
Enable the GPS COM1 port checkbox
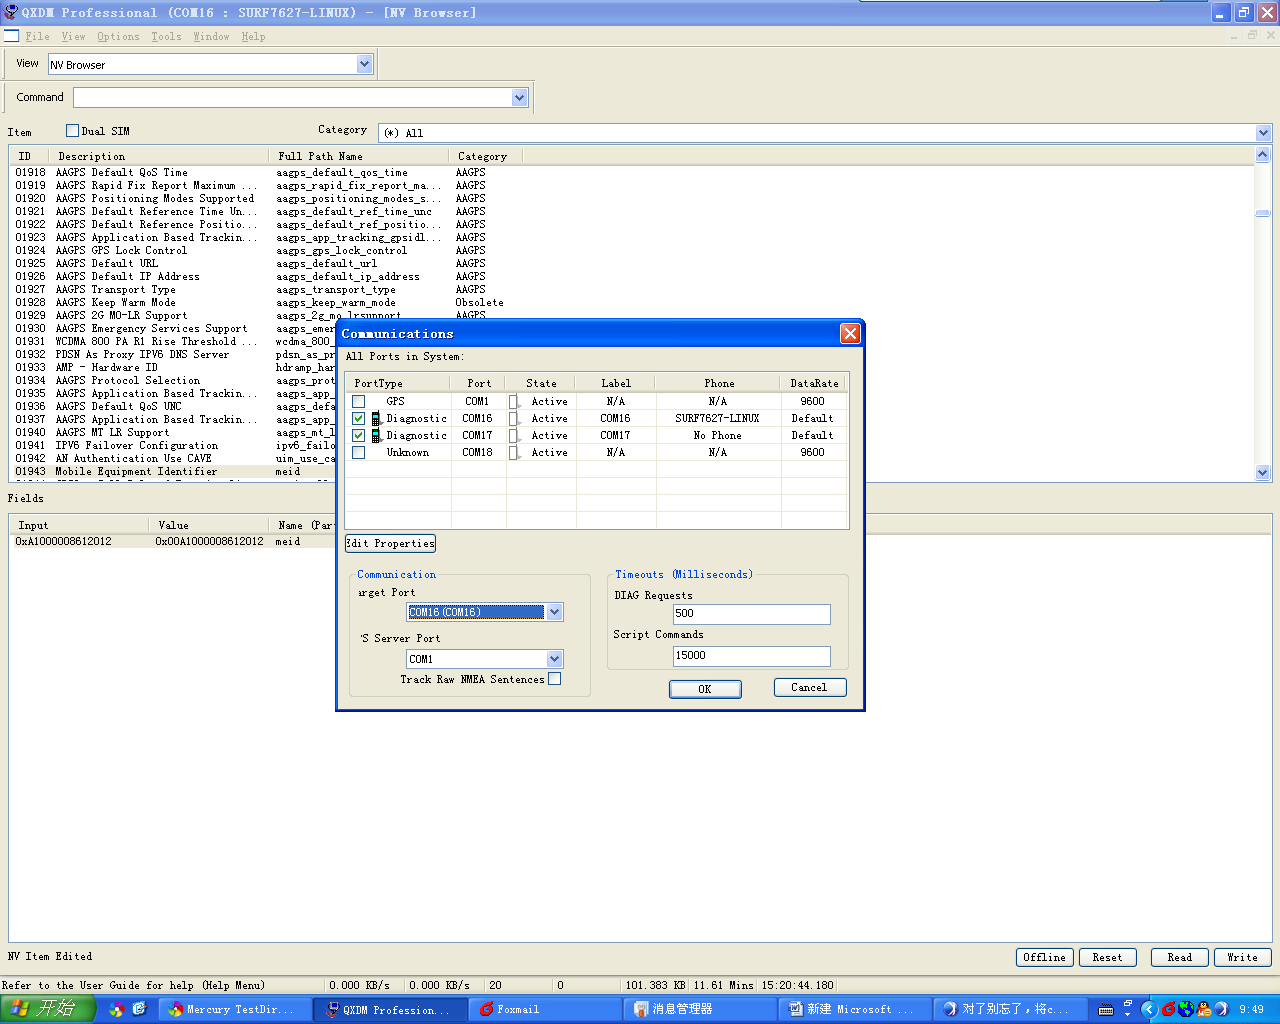(359, 402)
